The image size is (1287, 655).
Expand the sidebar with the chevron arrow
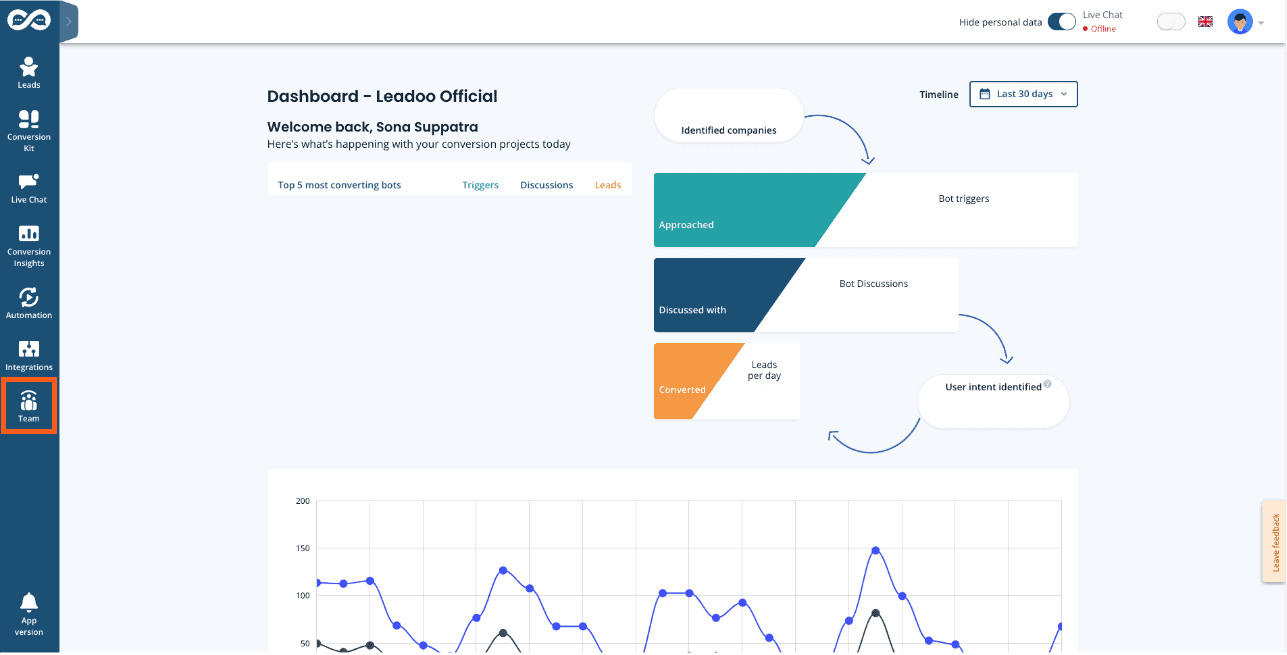point(68,21)
